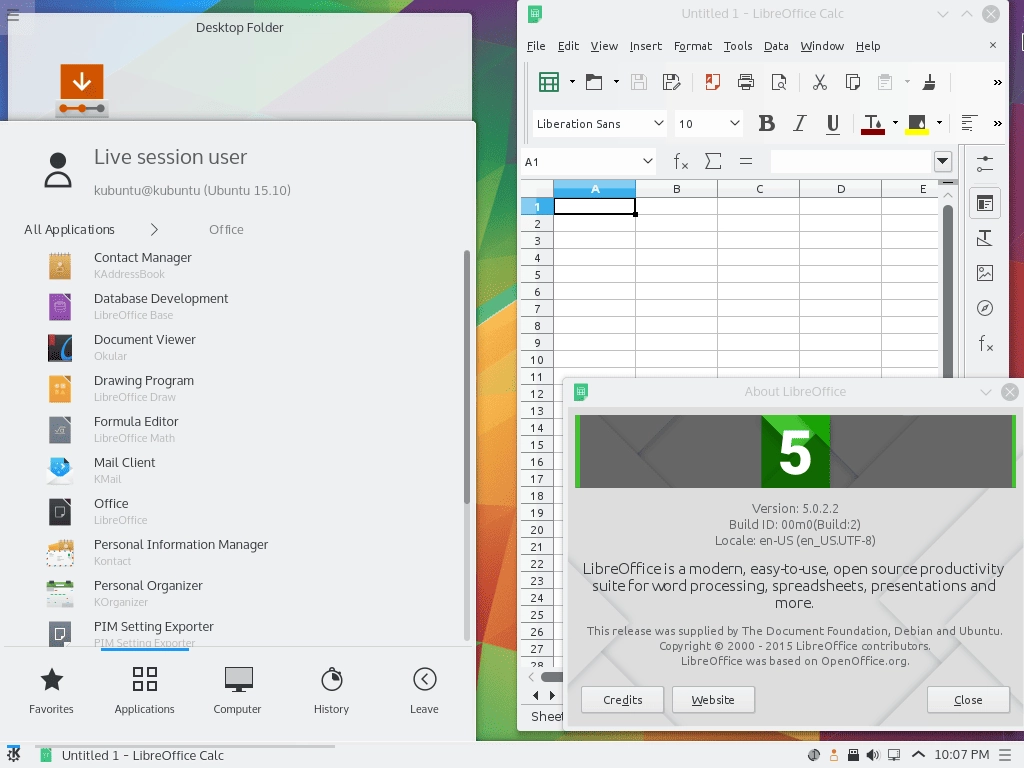Click the Align Left icon in Calc
This screenshot has height=768, width=1024.
coord(969,123)
